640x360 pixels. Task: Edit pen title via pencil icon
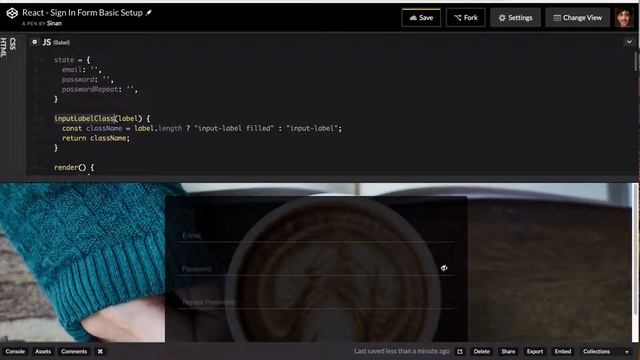(x=149, y=13)
